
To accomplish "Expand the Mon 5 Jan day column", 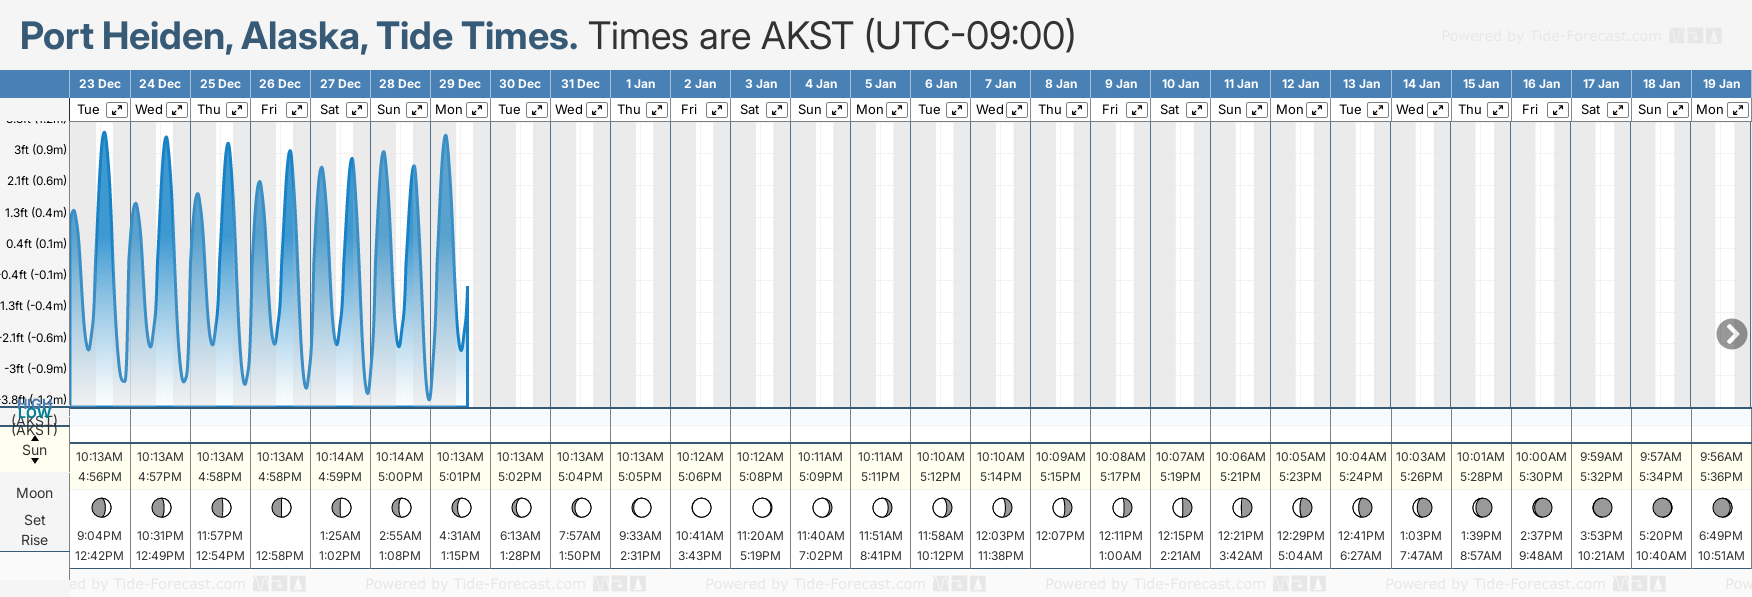I will [897, 110].
